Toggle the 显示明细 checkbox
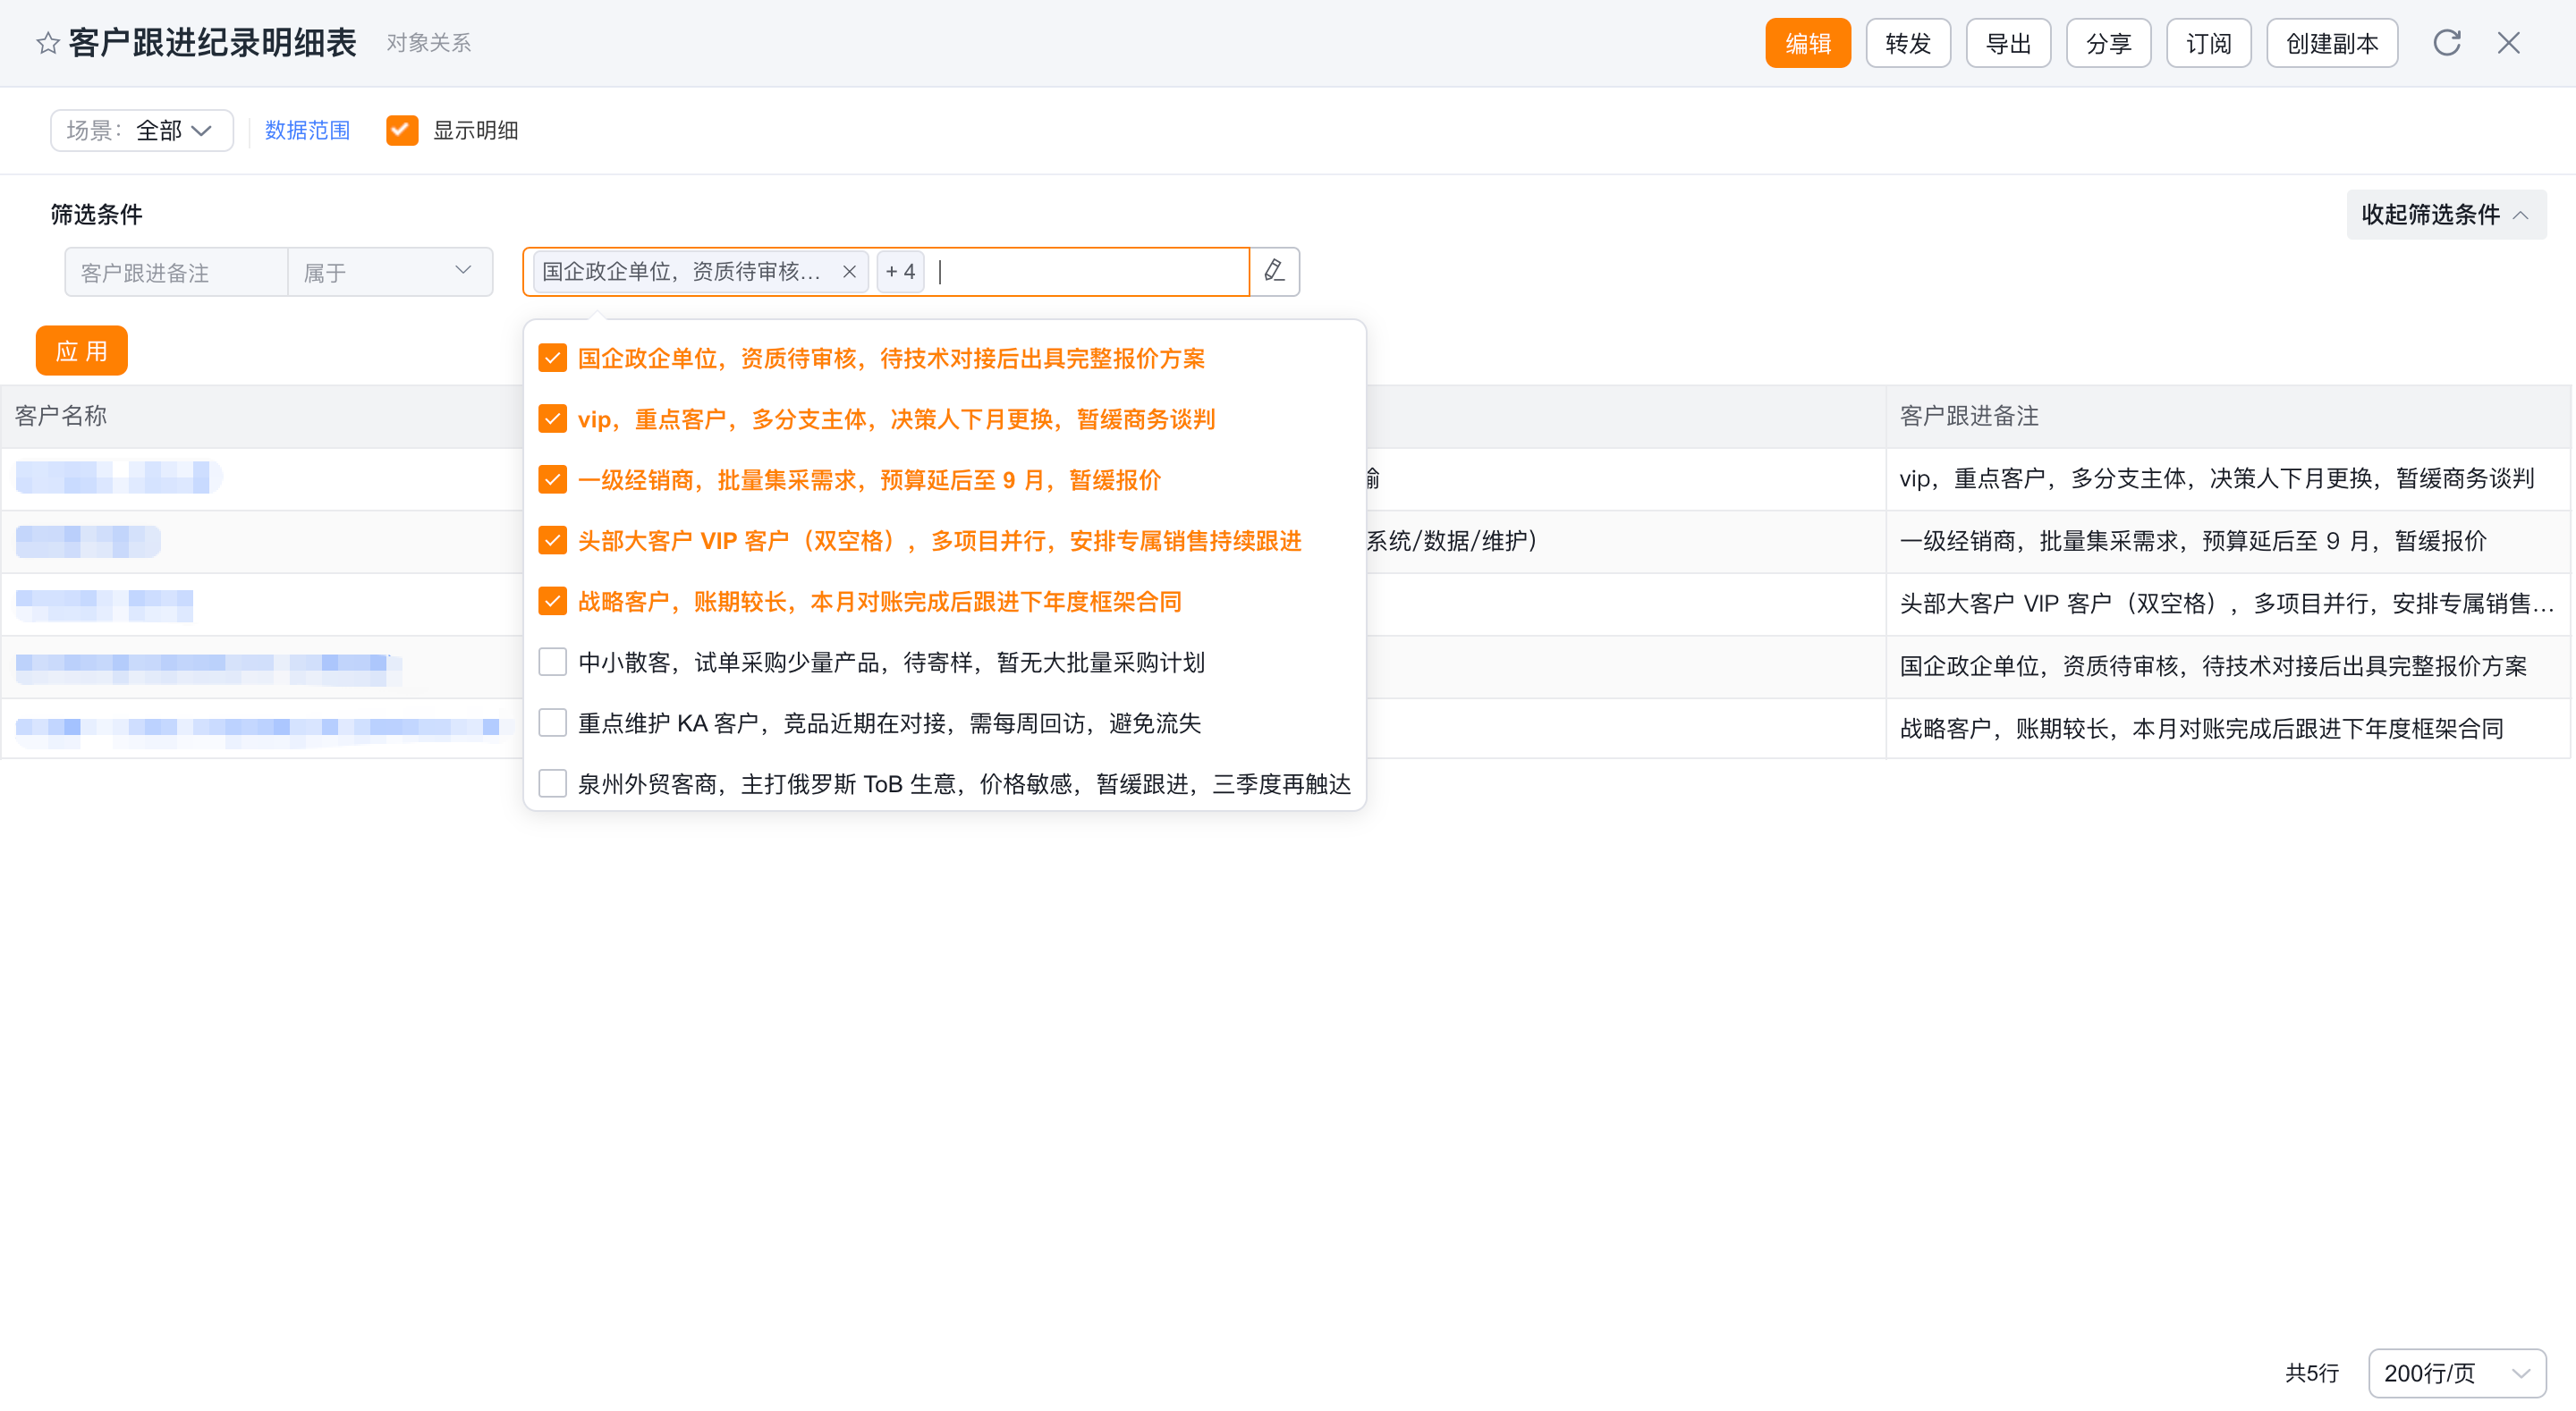This screenshot has width=2576, height=1411. click(402, 130)
